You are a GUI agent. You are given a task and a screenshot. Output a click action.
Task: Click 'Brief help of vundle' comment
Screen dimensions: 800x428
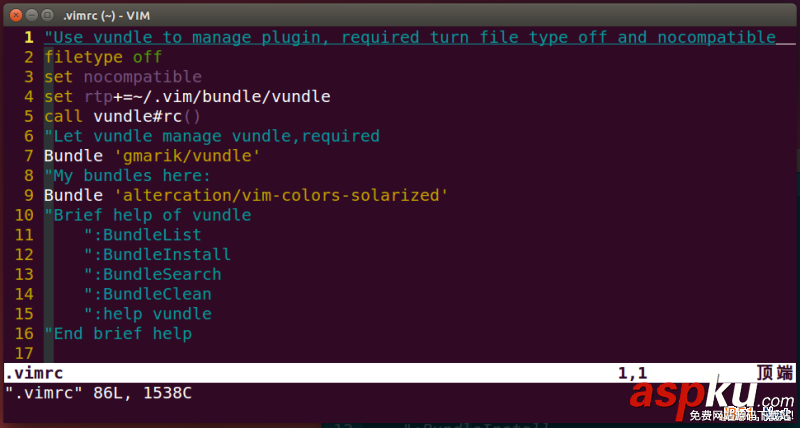pyautogui.click(x=148, y=215)
